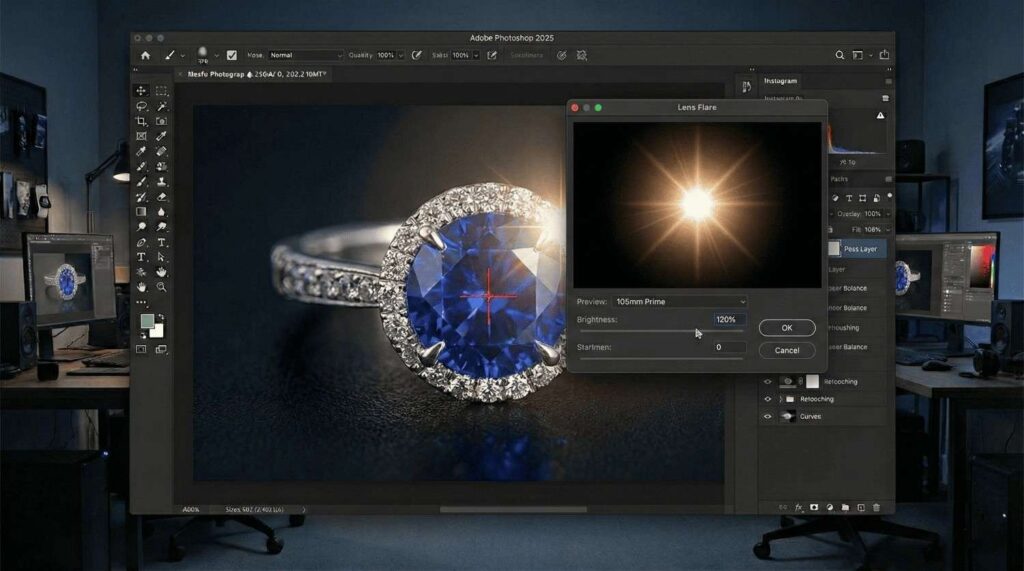Swap foreground and background colors

(x=161, y=317)
